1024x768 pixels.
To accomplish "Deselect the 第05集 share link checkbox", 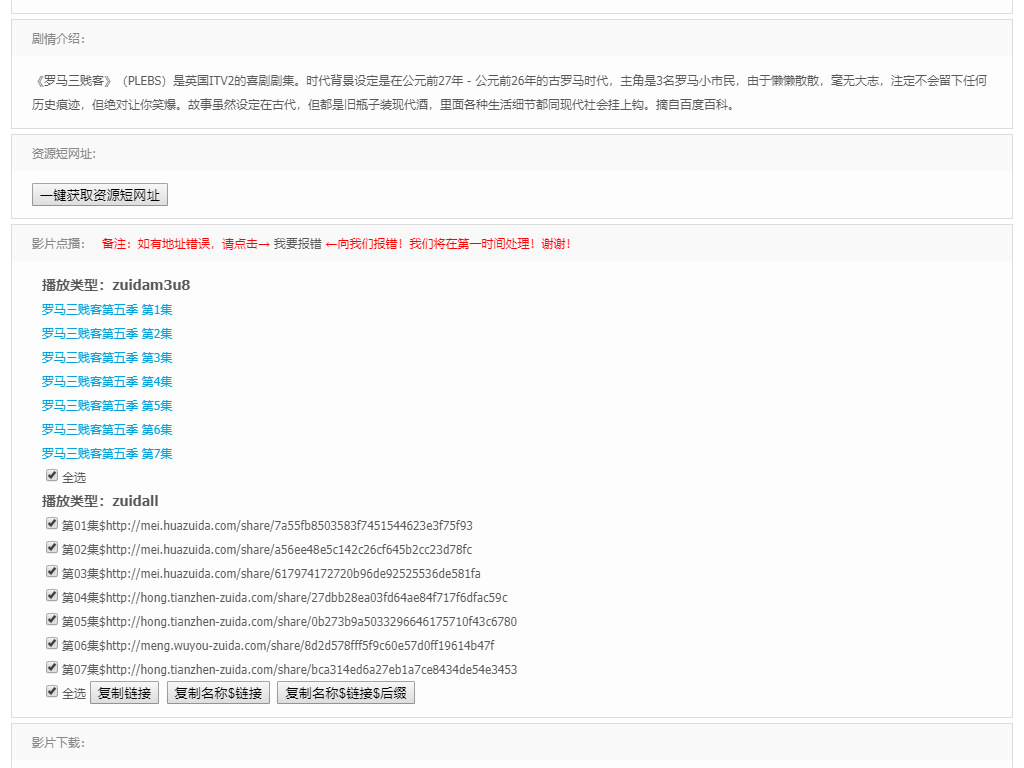I will pyautogui.click(x=52, y=619).
